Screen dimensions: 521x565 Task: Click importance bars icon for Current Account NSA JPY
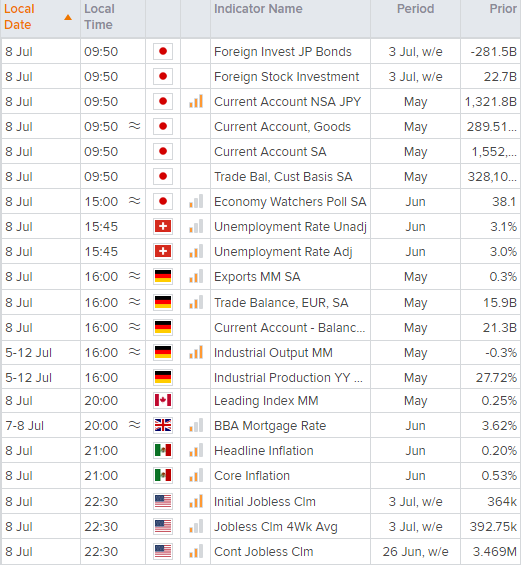(196, 102)
